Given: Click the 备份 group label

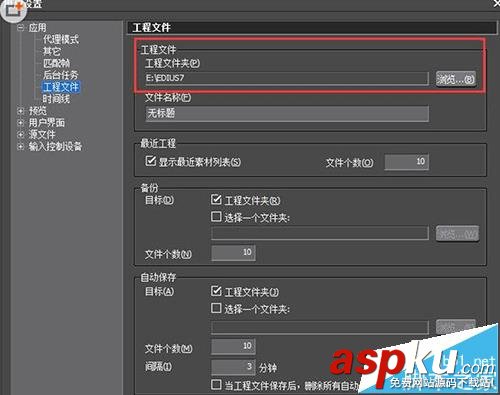Looking at the screenshot, I should tap(149, 188).
